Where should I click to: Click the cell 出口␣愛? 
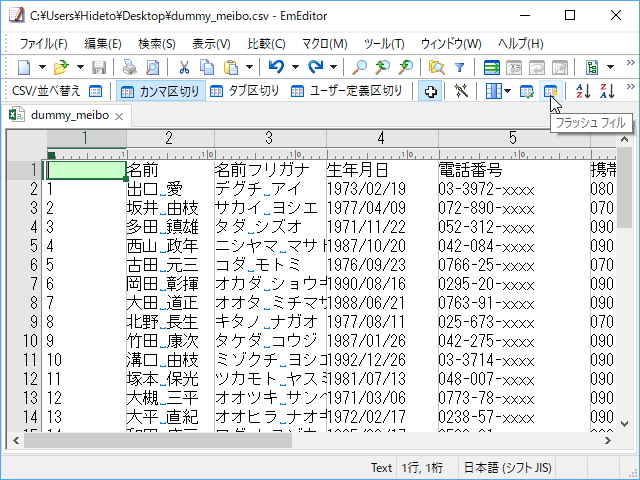(x=170, y=189)
